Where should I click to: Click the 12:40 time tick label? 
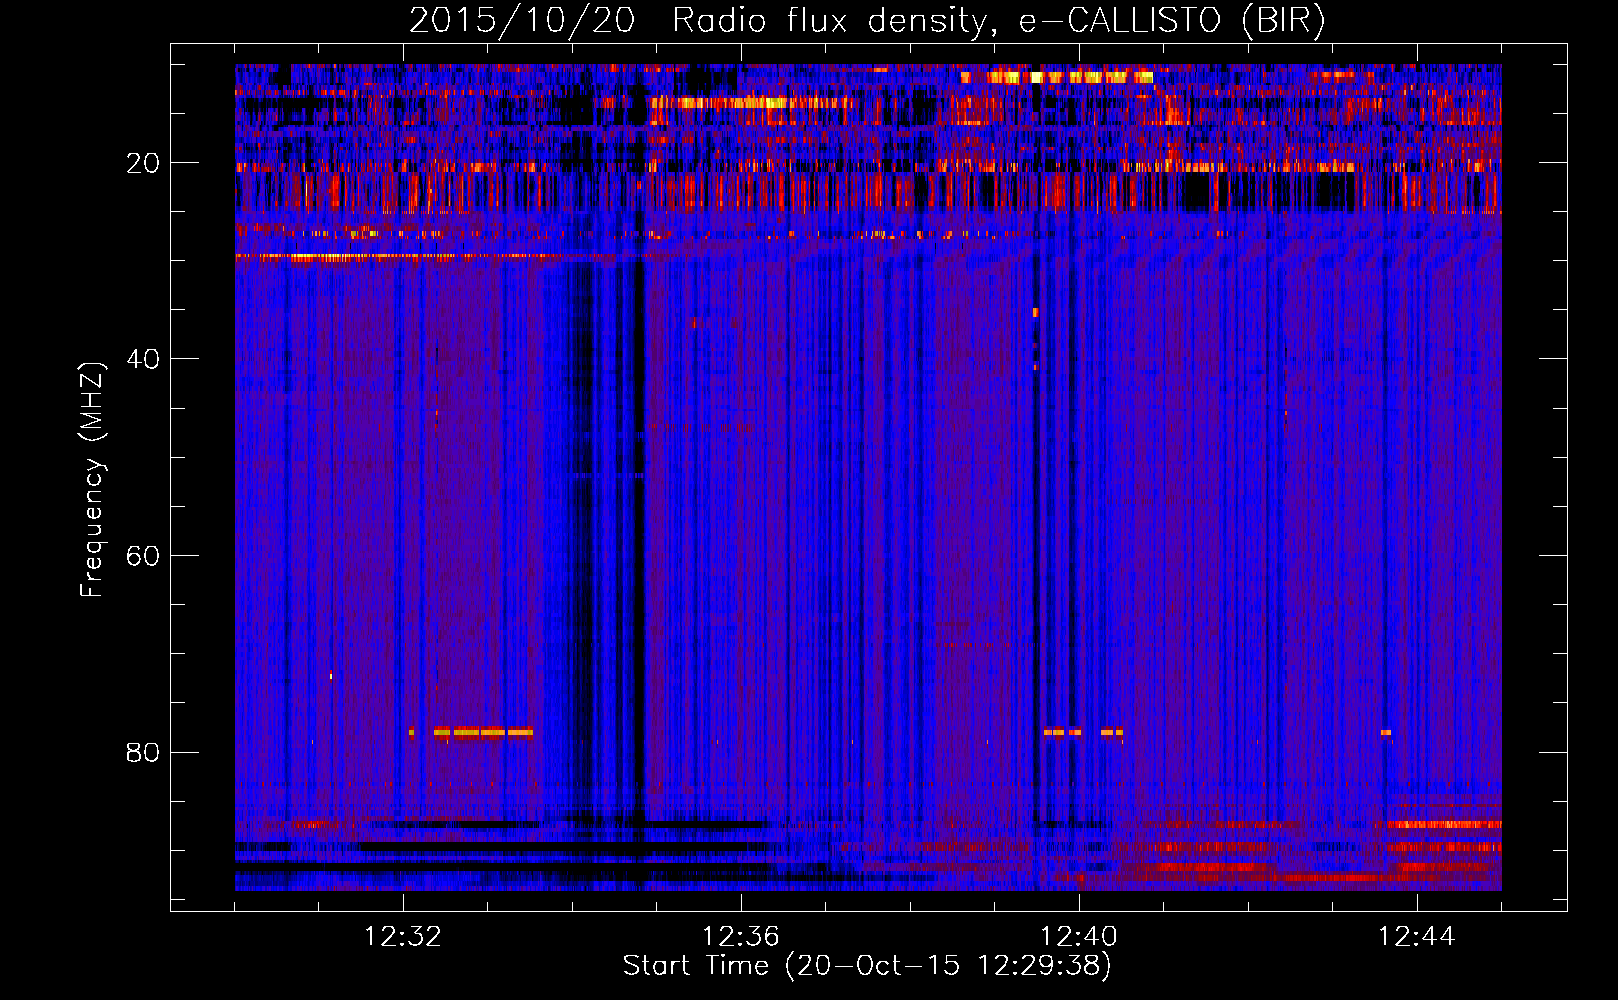coord(1079,936)
